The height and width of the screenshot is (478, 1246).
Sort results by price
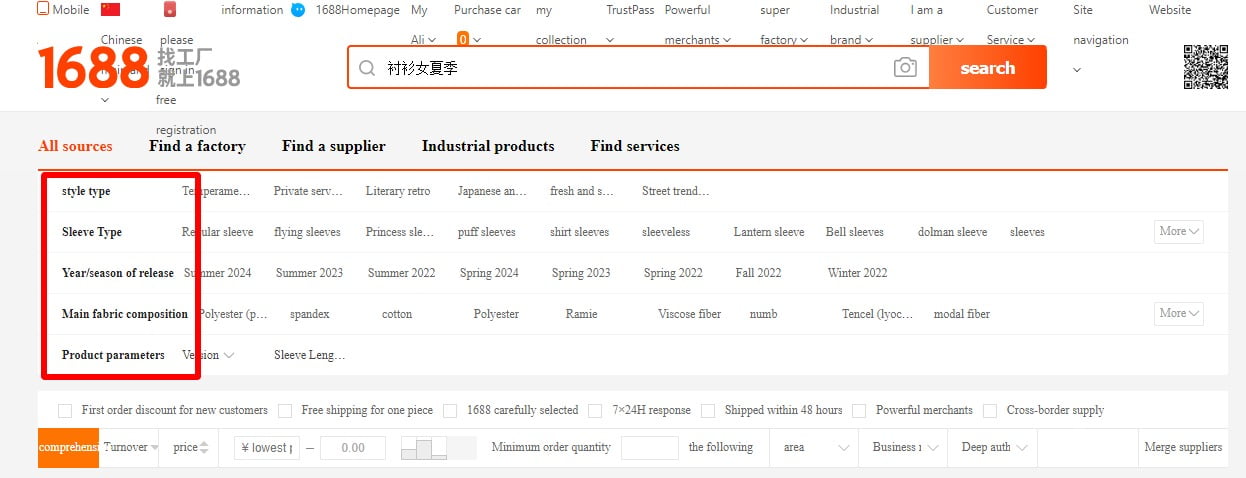tap(190, 448)
